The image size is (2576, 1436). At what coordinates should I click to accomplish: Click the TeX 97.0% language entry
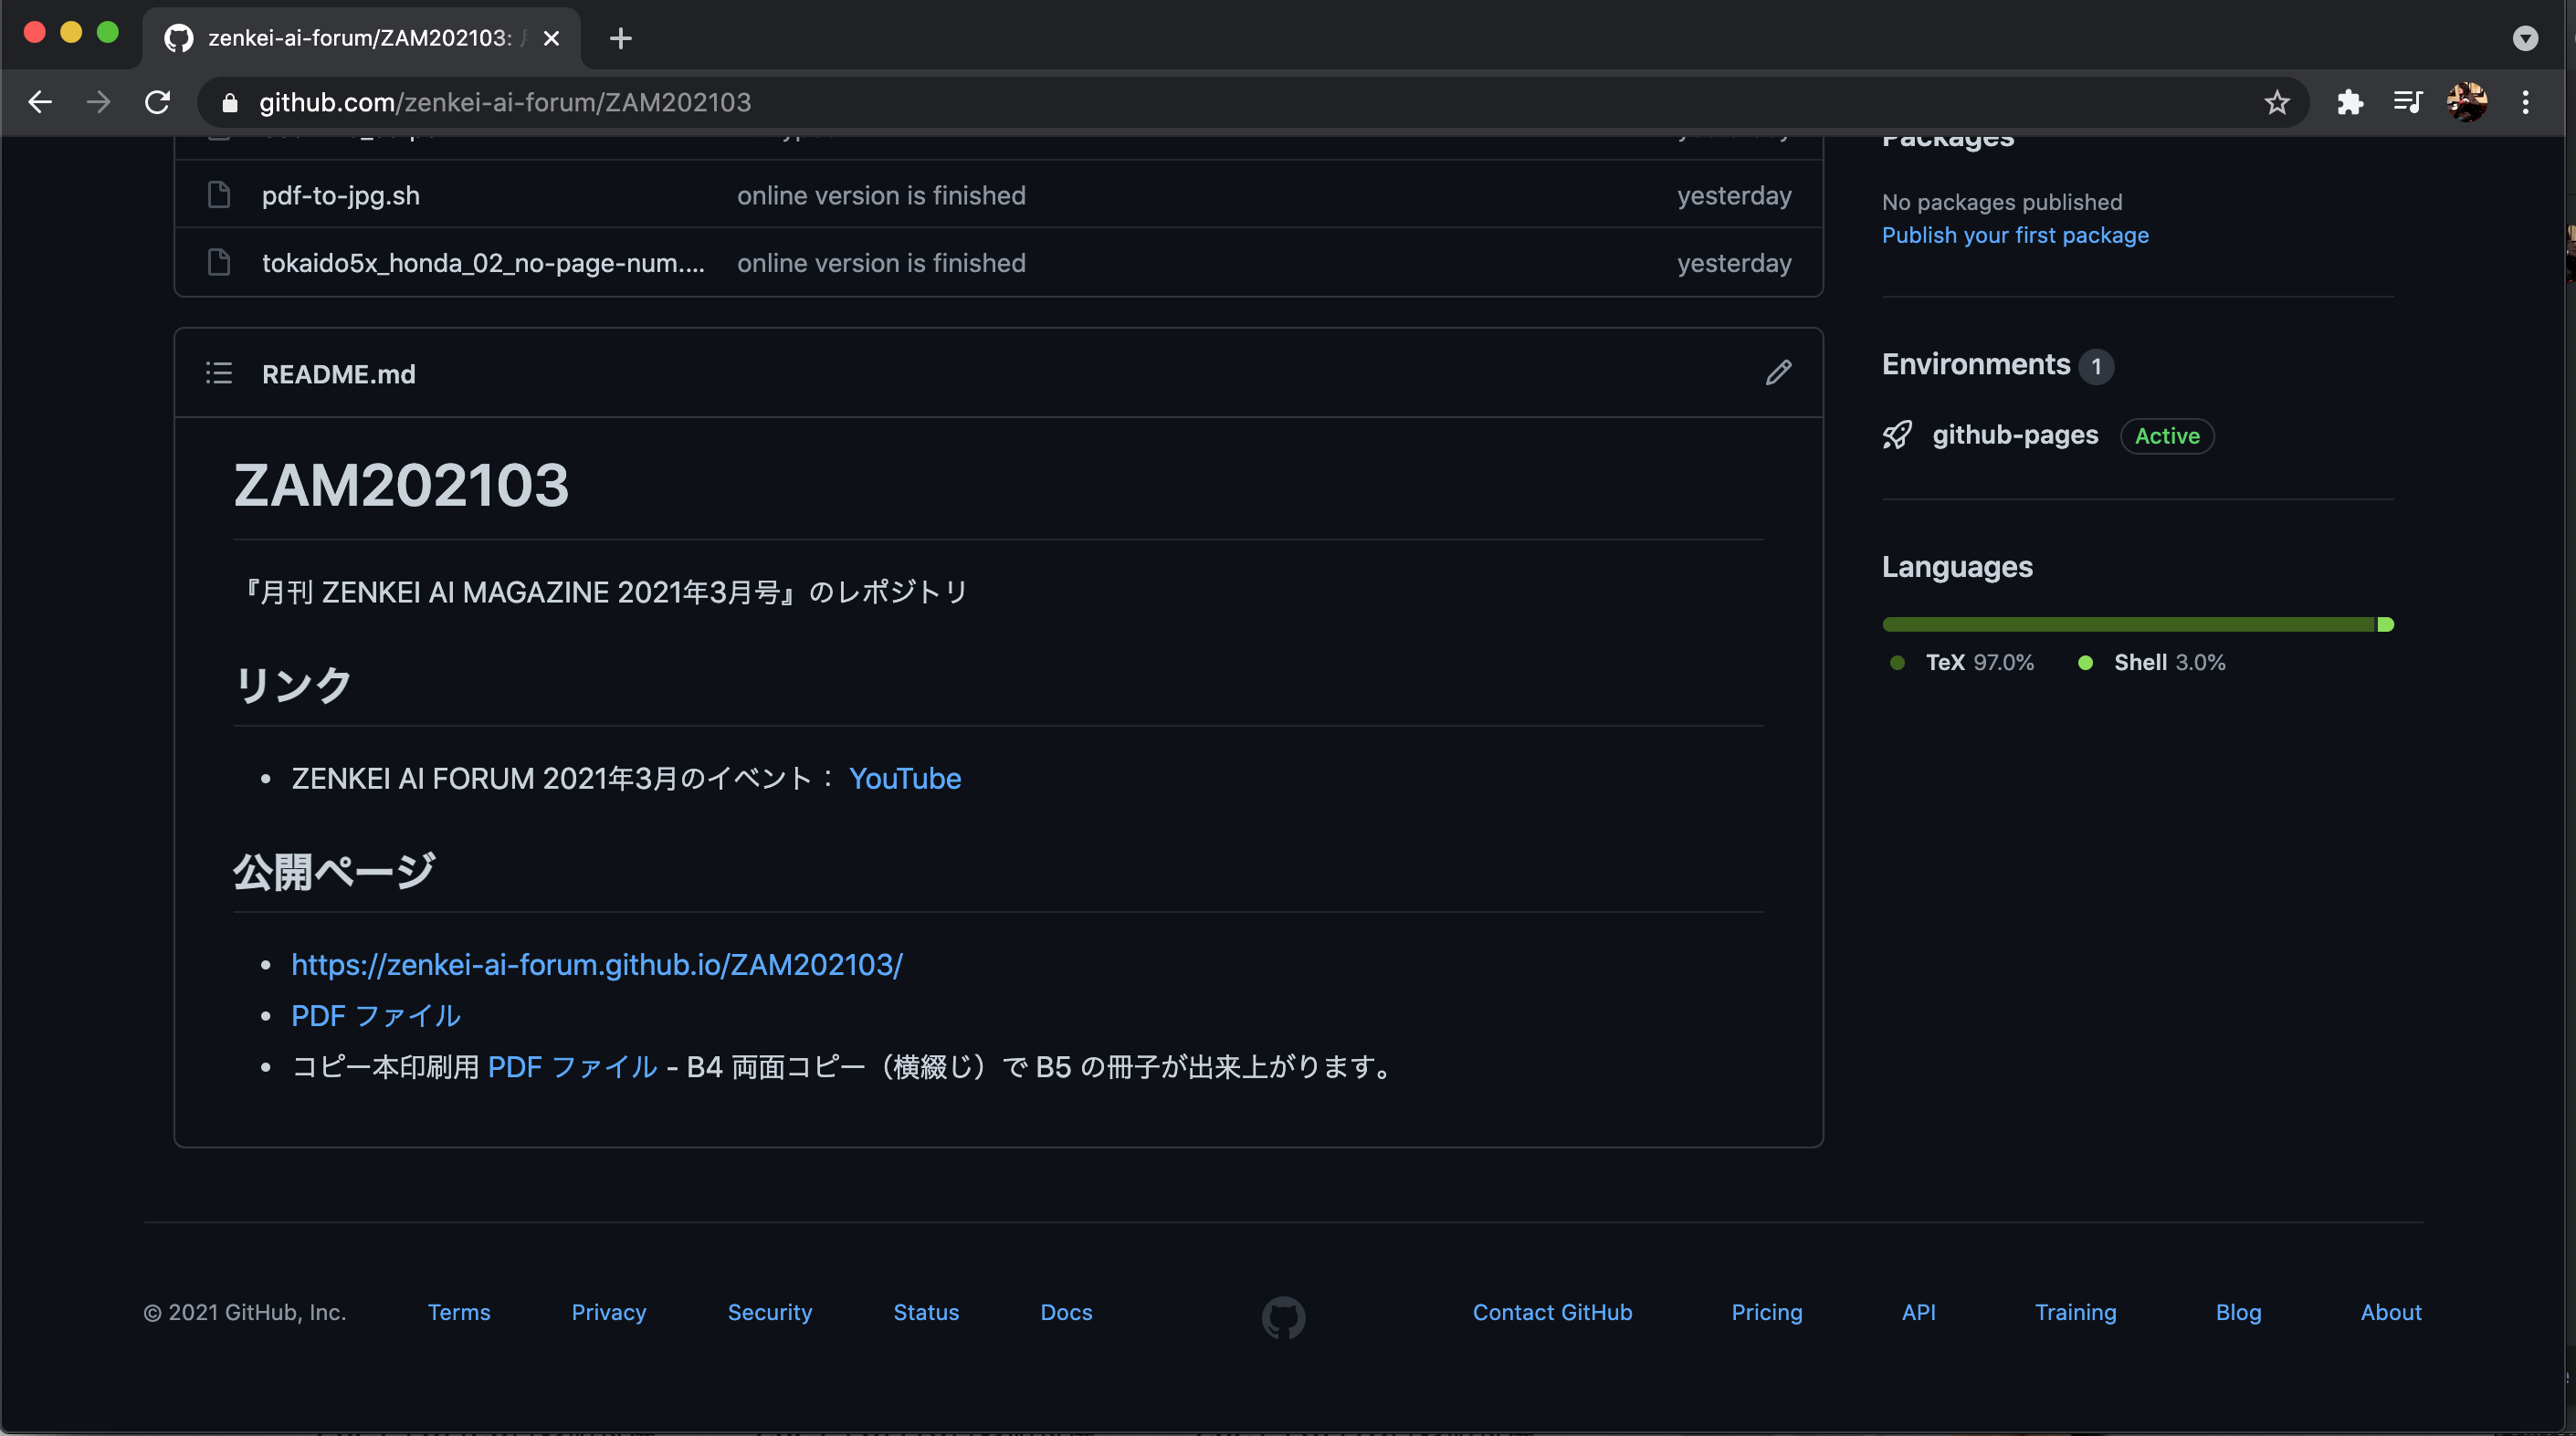1962,662
